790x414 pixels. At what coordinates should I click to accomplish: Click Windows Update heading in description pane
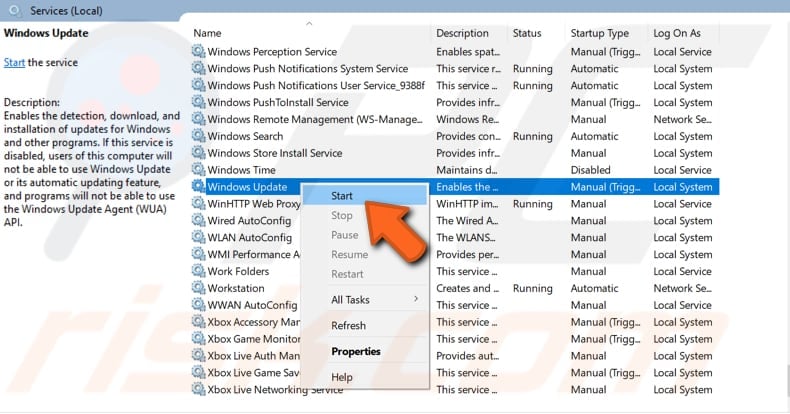click(x=46, y=33)
